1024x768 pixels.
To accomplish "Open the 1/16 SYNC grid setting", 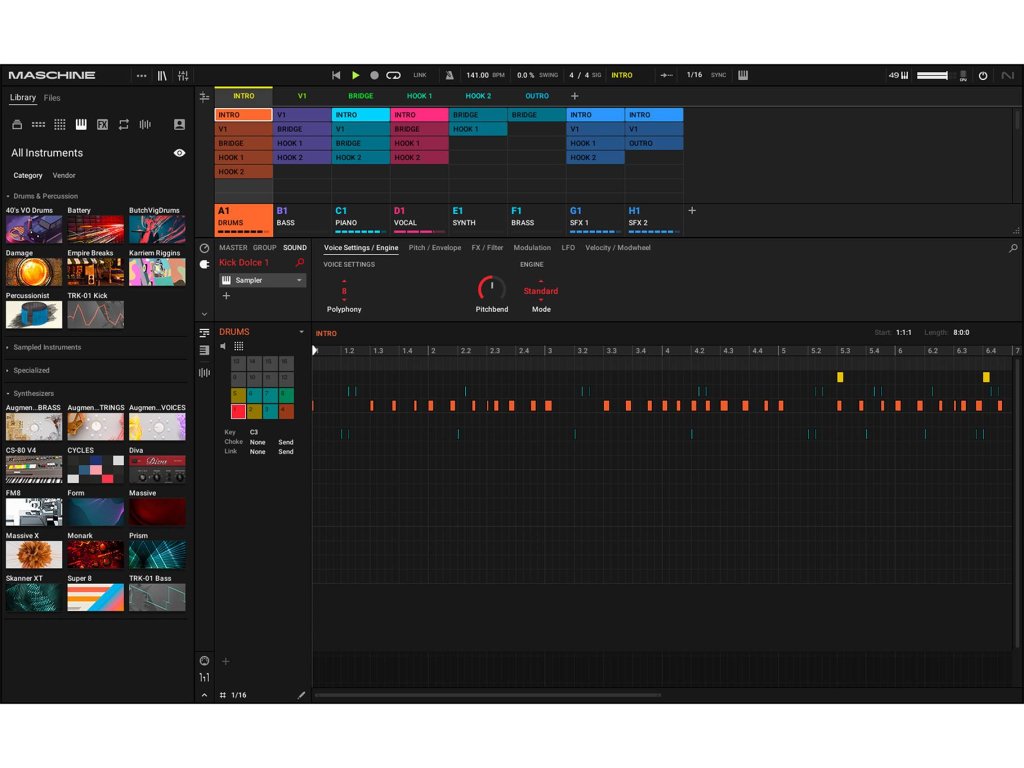I will [x=706, y=75].
